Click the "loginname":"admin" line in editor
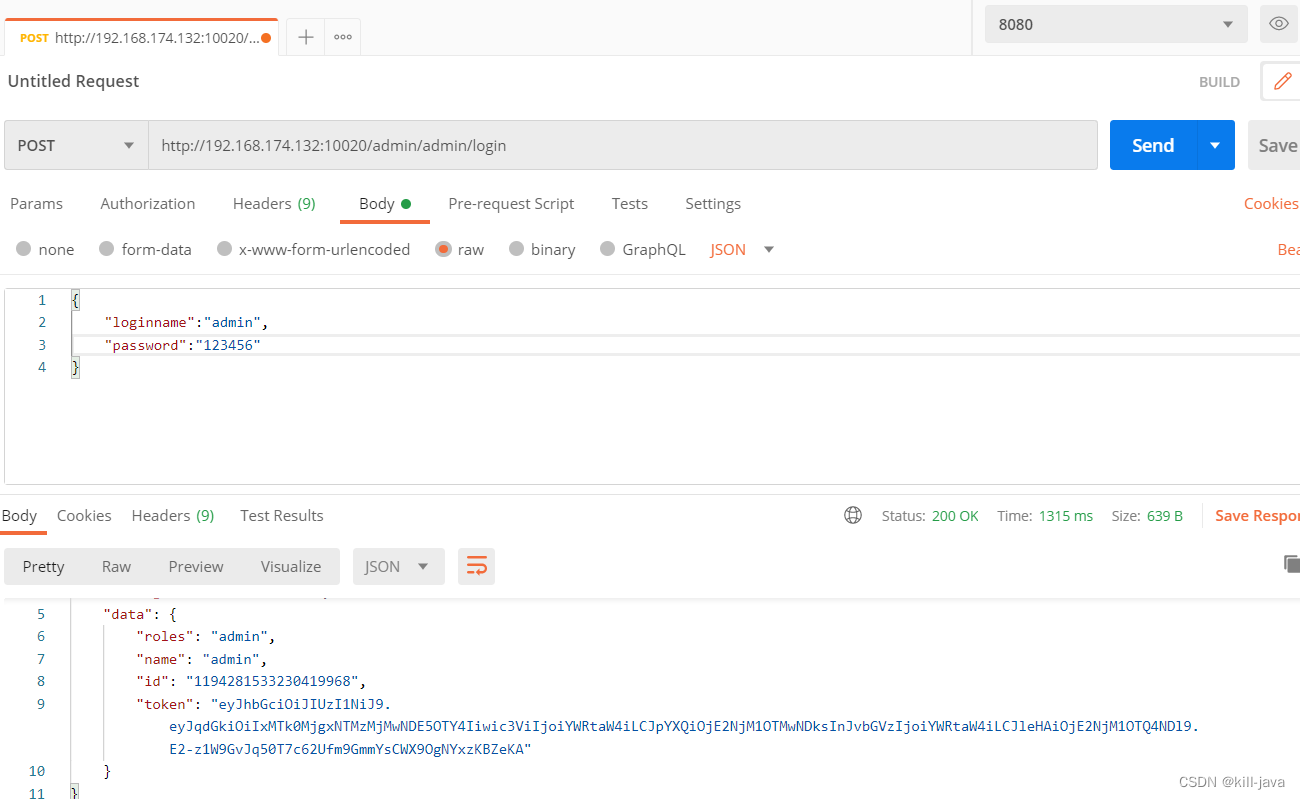The width and height of the screenshot is (1300, 799). point(187,322)
